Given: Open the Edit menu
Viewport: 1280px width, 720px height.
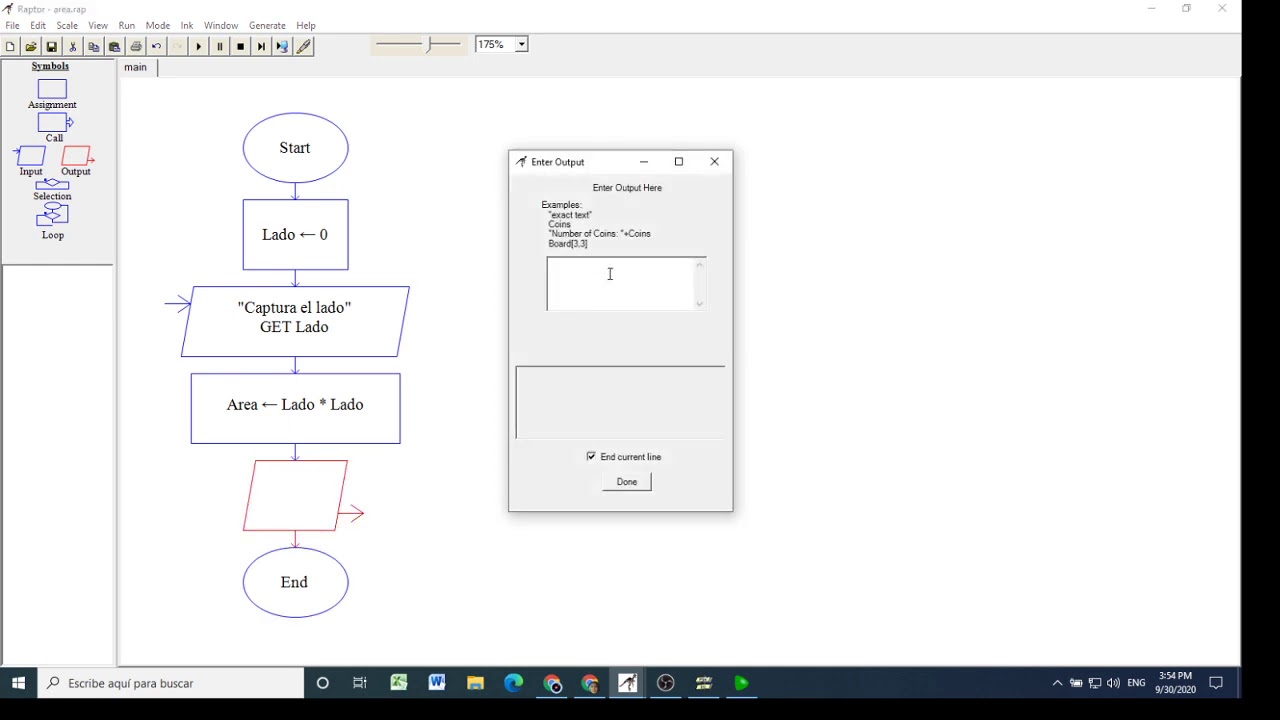Looking at the screenshot, I should pyautogui.click(x=38, y=25).
